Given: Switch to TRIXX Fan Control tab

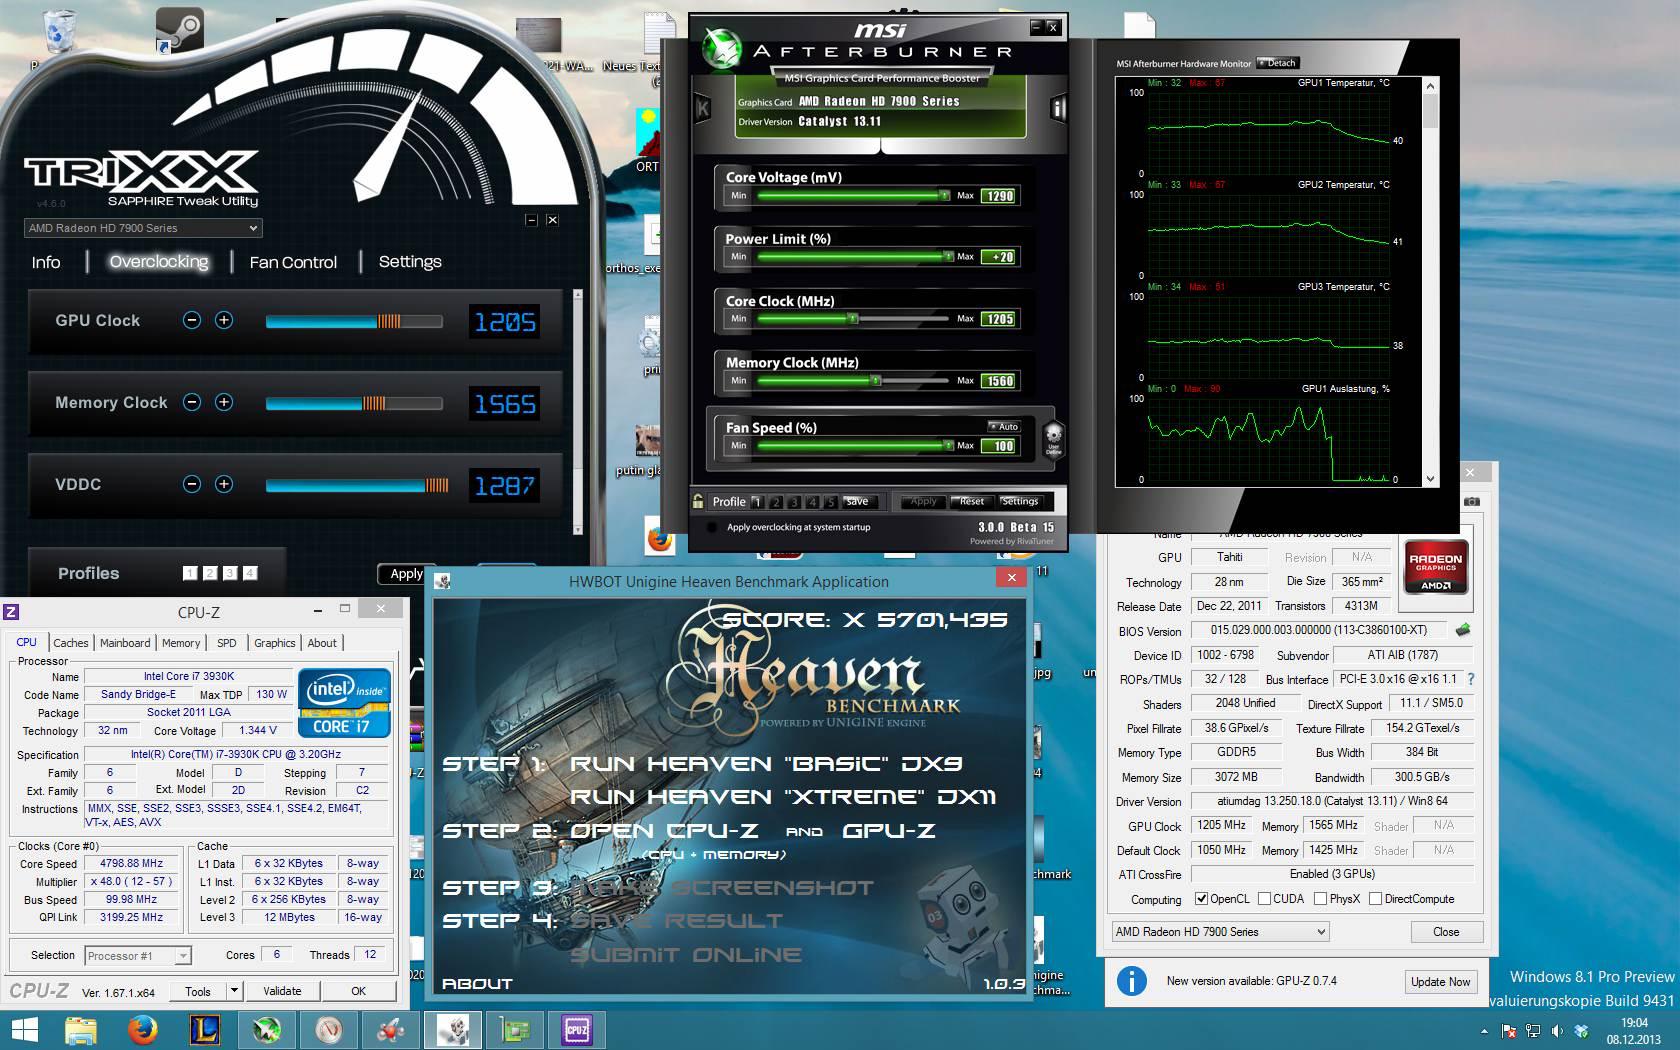Looking at the screenshot, I should pos(293,262).
